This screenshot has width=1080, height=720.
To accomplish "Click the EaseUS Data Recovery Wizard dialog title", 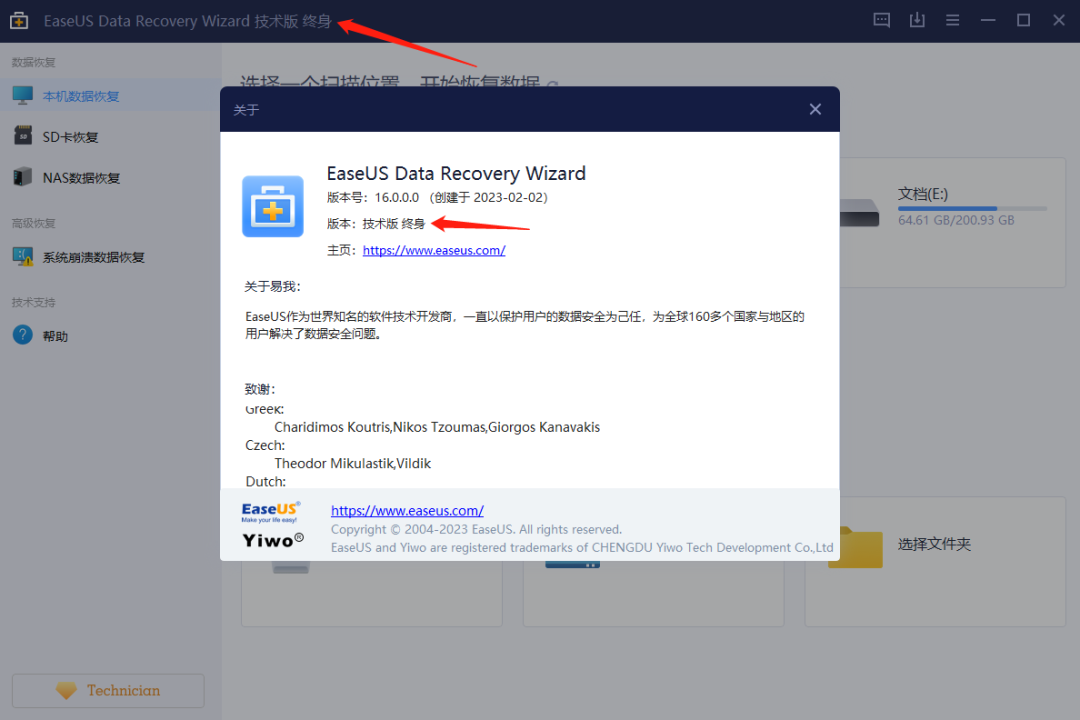I will tap(456, 173).
